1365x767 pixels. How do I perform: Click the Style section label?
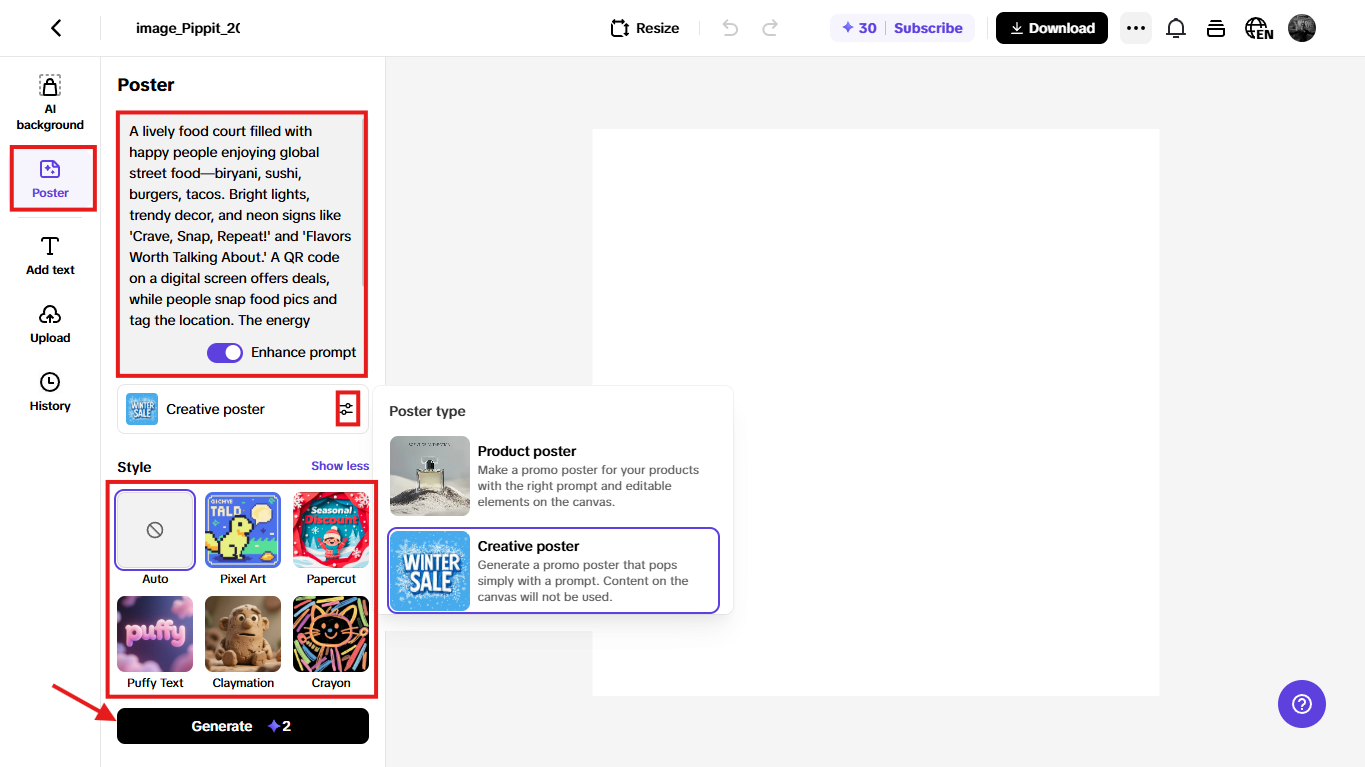(x=134, y=467)
